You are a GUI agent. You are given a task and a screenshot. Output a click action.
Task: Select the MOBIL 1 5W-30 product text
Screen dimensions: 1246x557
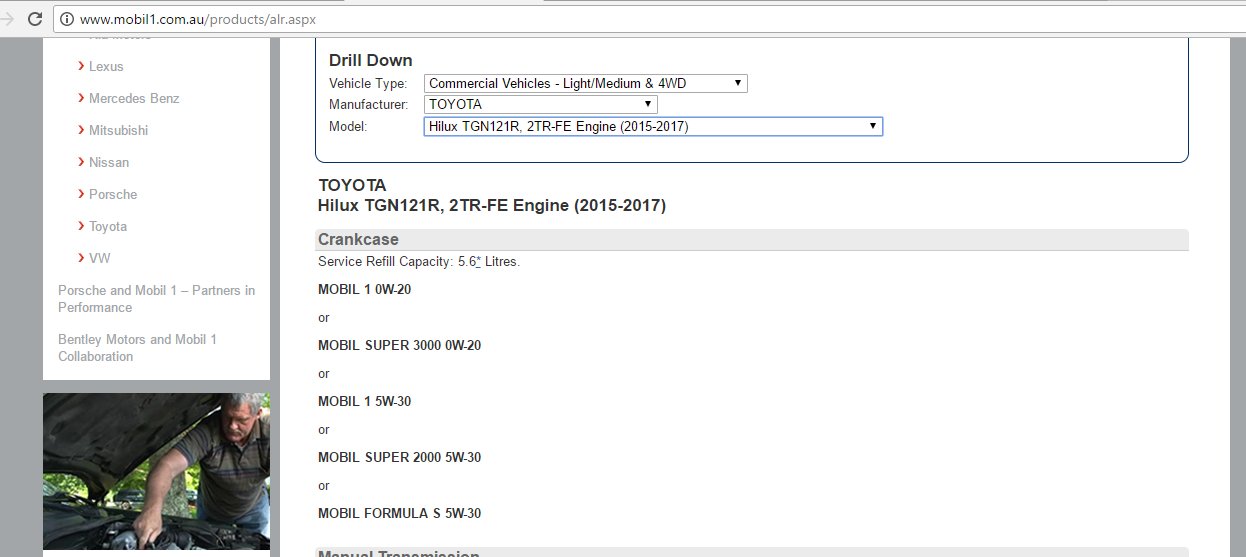(364, 401)
